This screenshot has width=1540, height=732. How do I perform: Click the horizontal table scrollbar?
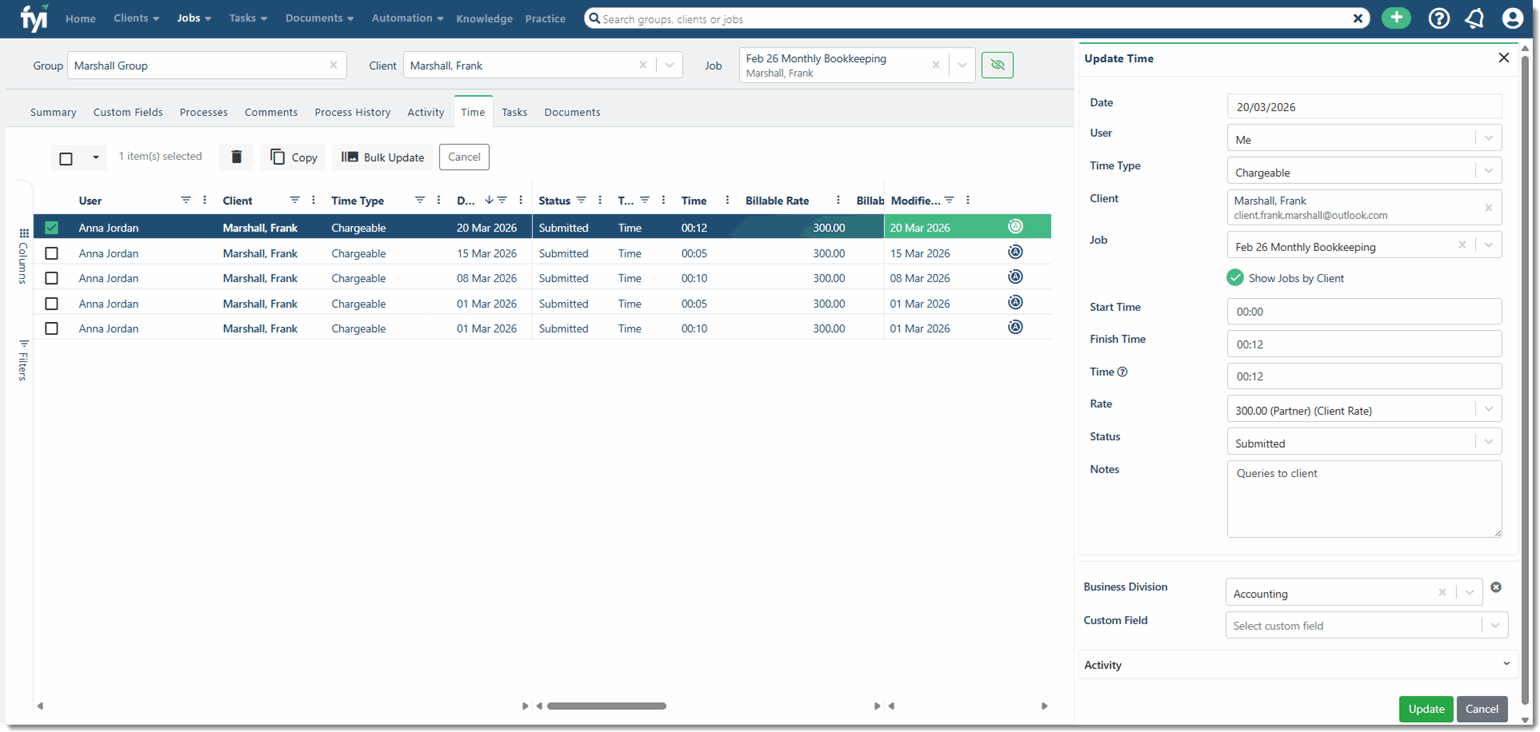pyautogui.click(x=606, y=706)
